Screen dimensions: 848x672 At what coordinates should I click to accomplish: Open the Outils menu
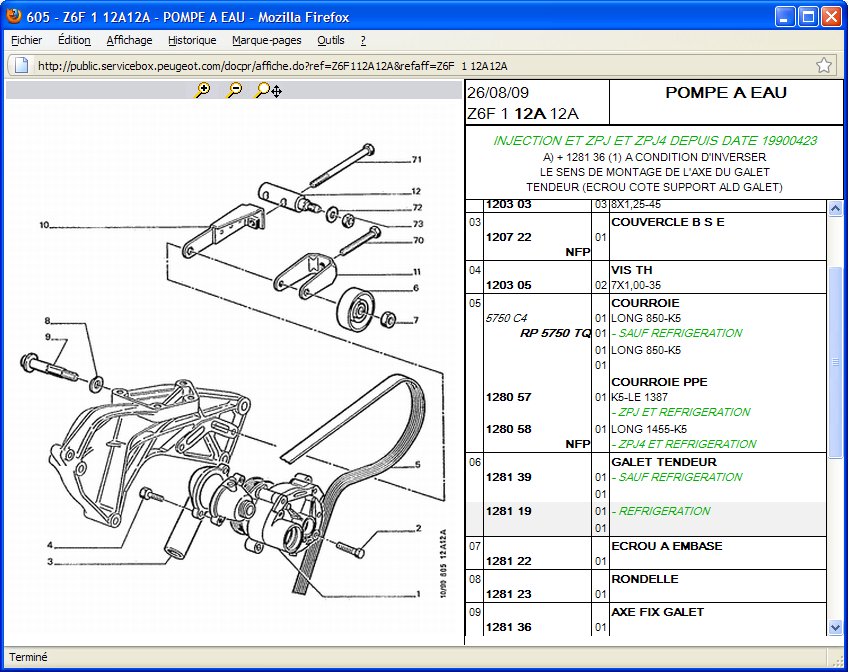[330, 40]
